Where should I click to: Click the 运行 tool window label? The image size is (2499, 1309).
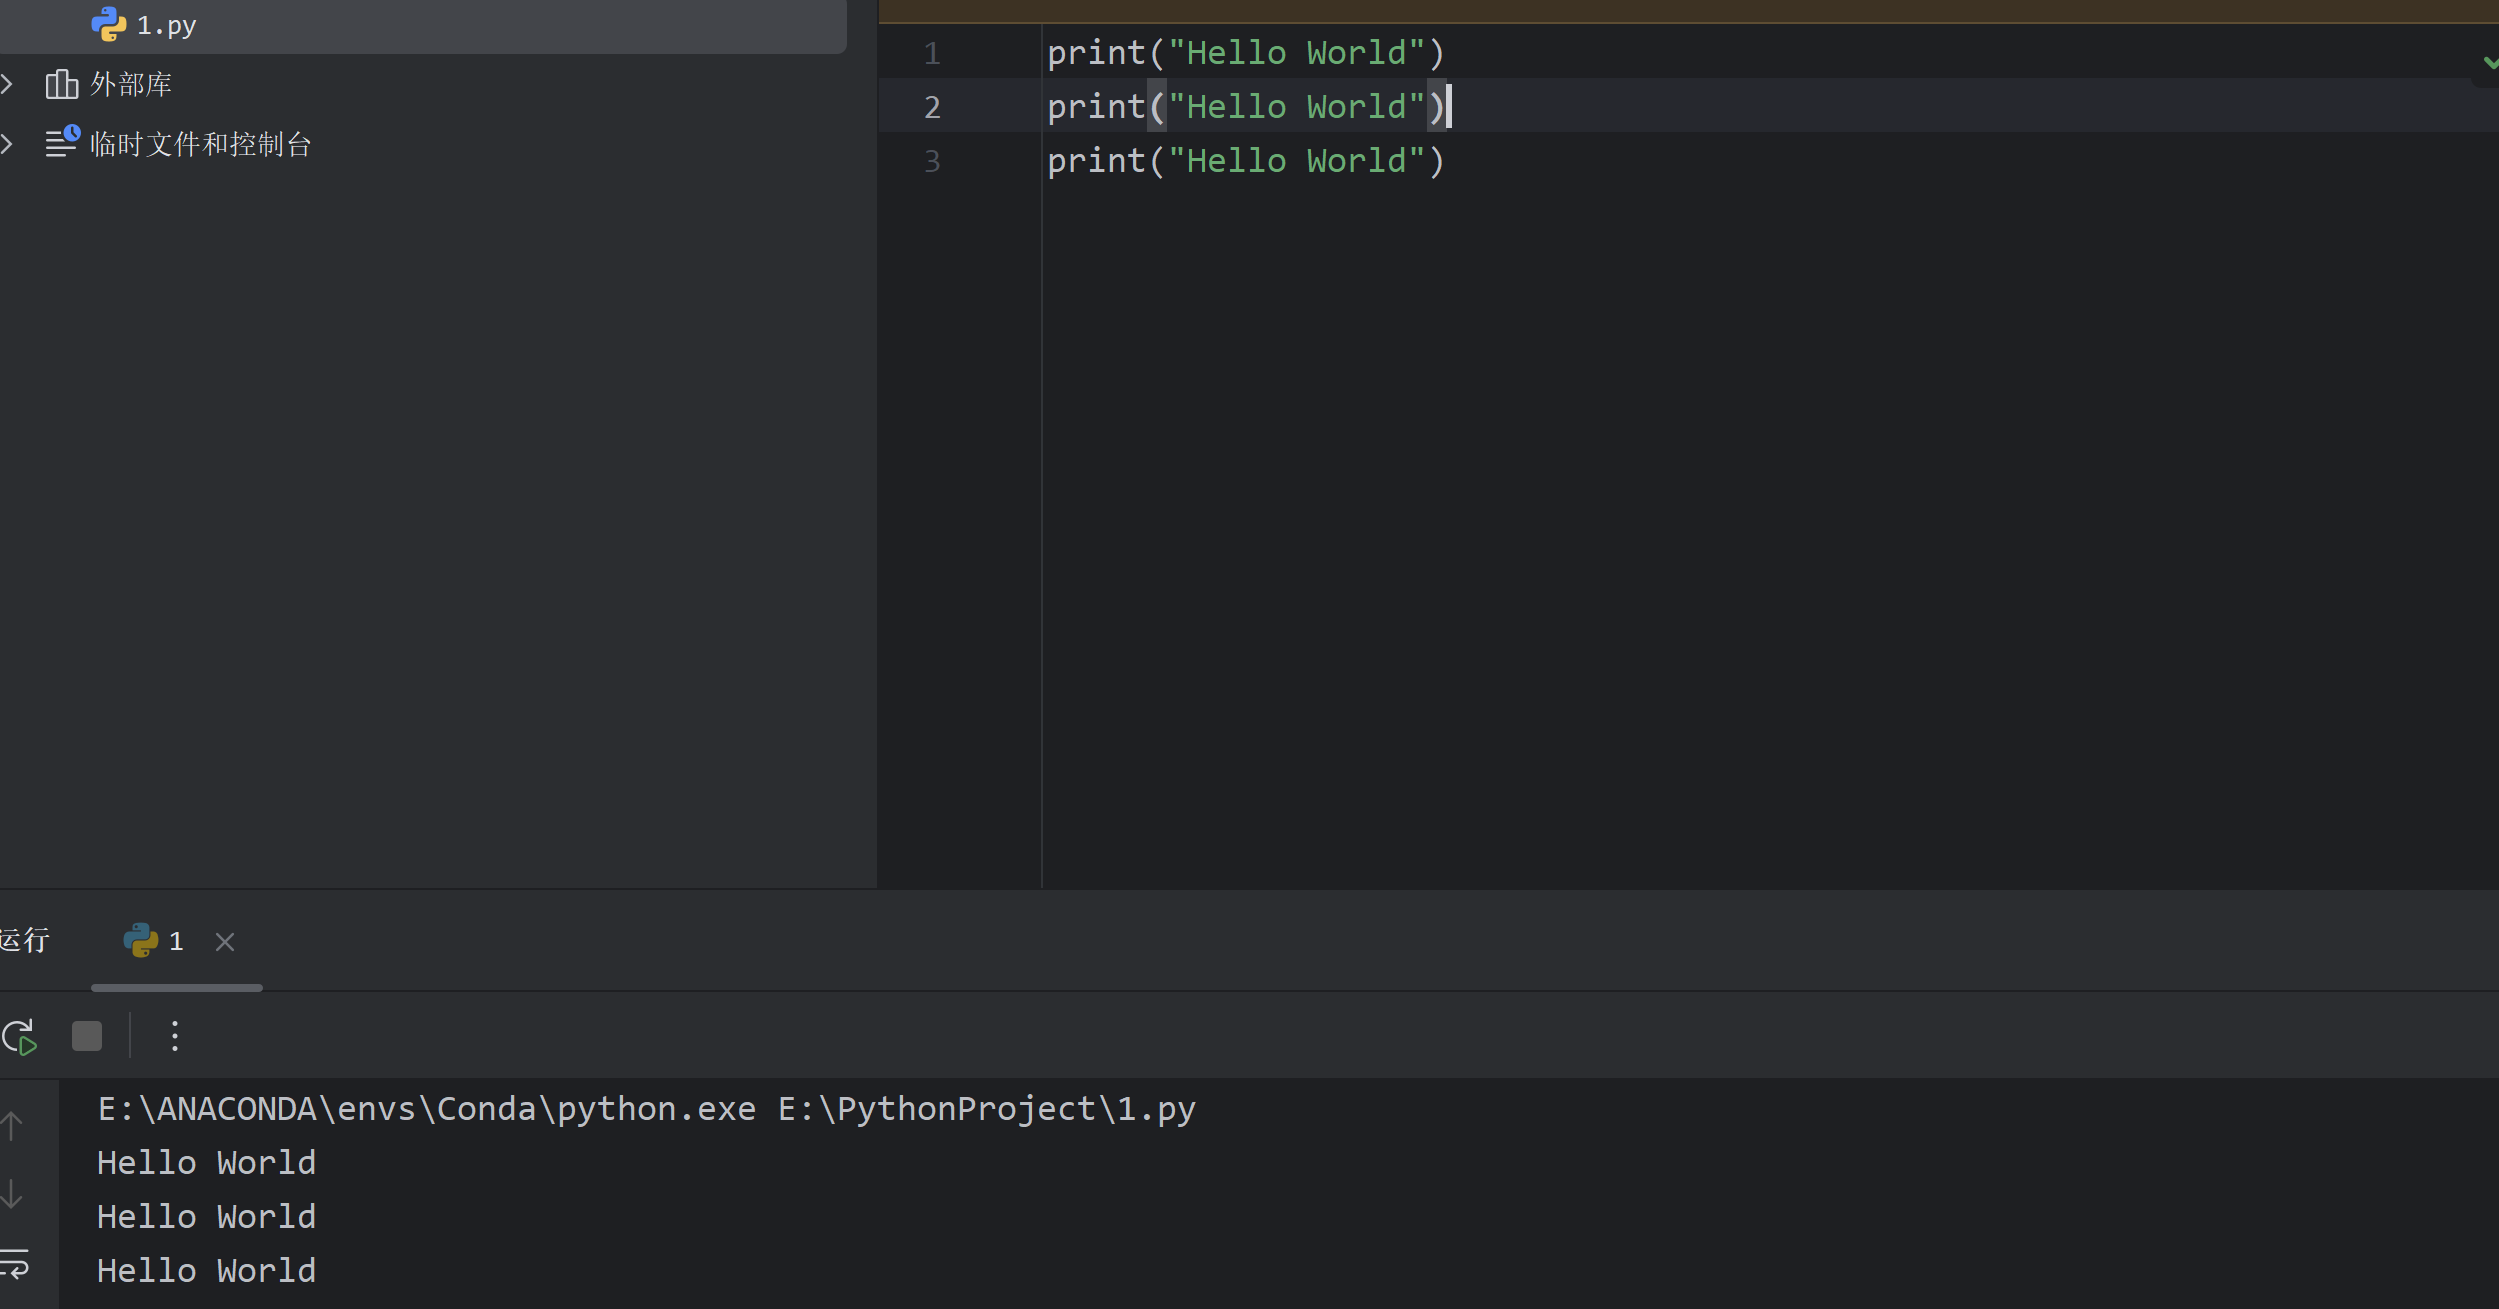pos(25,940)
